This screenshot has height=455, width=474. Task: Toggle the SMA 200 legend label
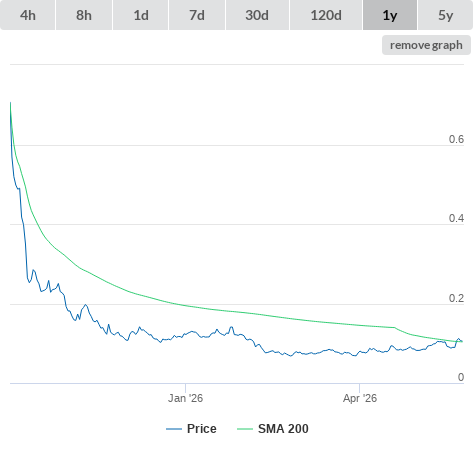click(x=283, y=429)
